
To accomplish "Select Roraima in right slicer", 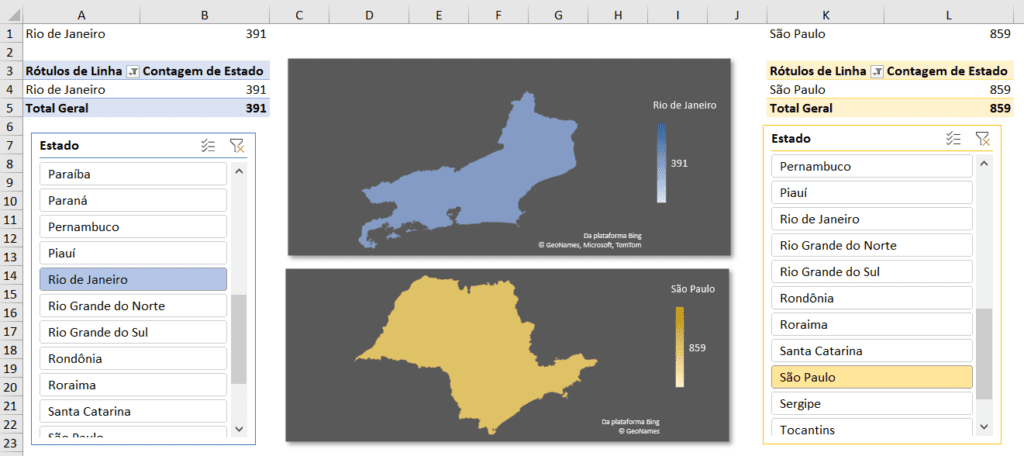I will tap(872, 324).
